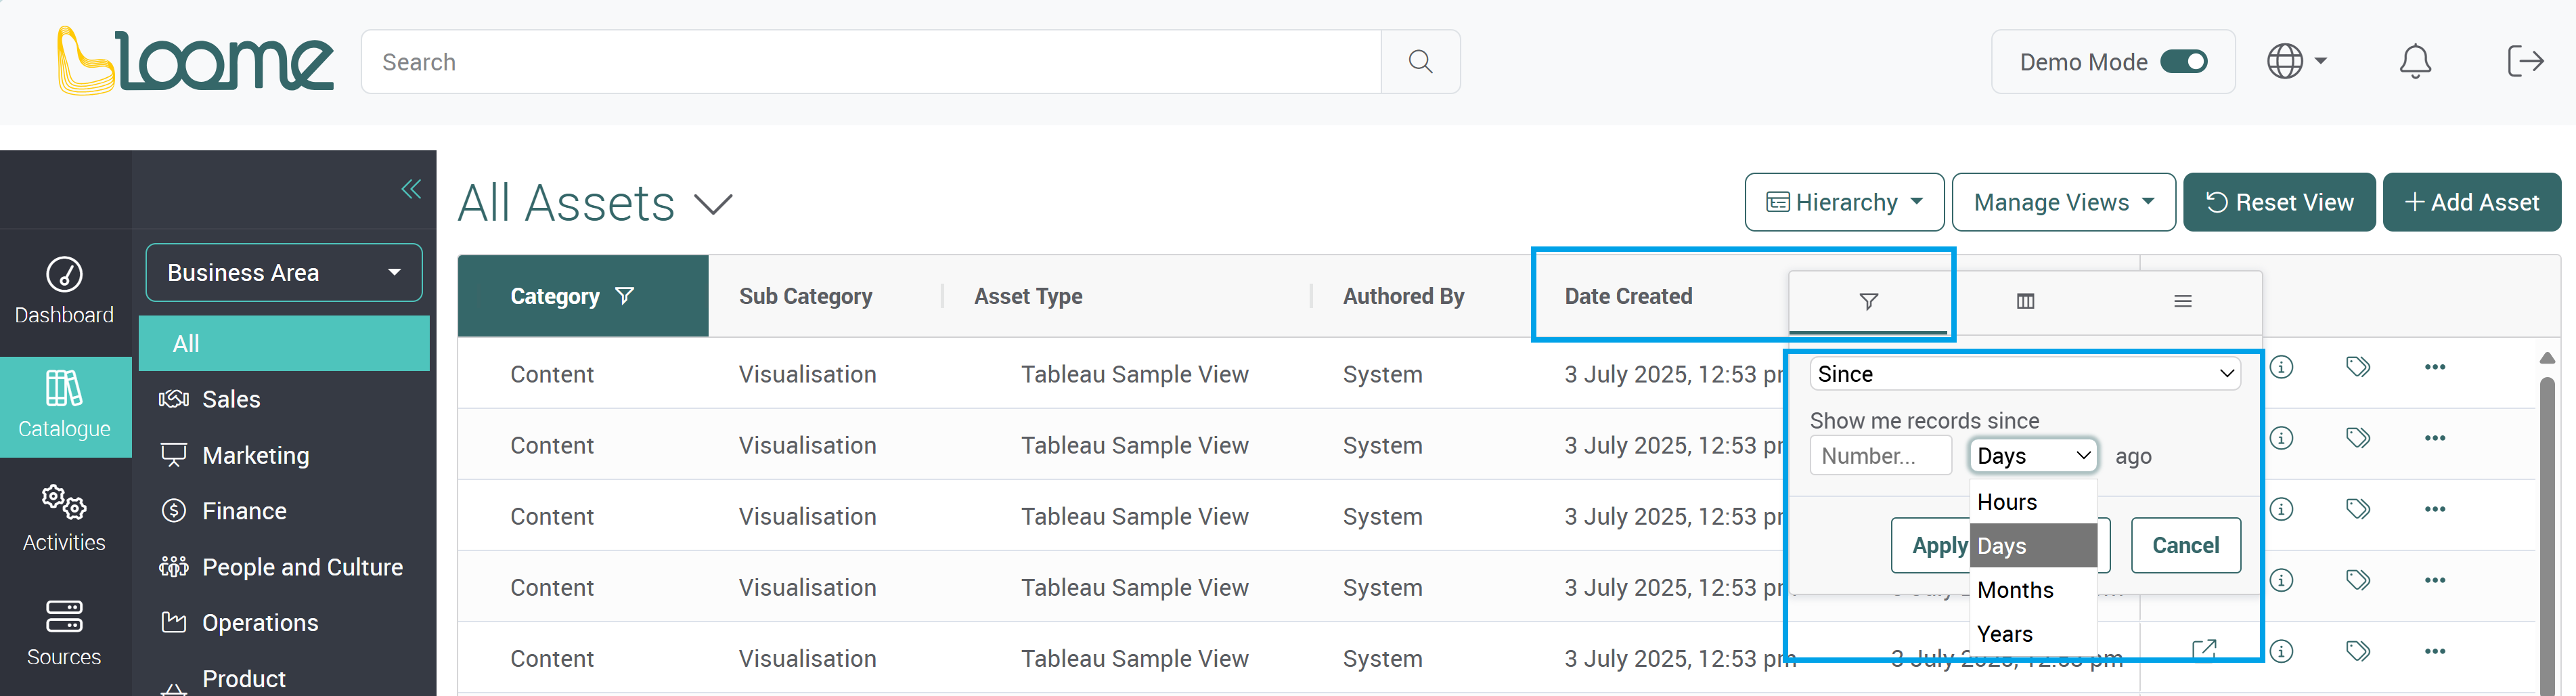Select All in business area list
The width and height of the screenshot is (2576, 696).
(x=284, y=343)
